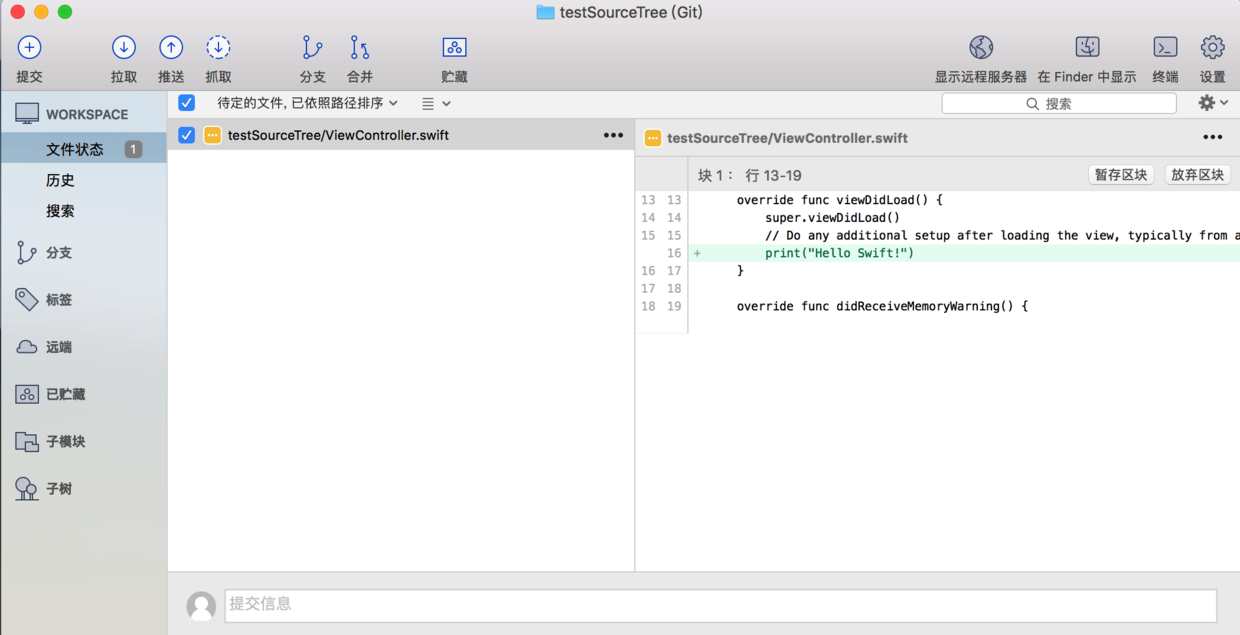Uncheck the ViewController.swift file checkbox

click(x=186, y=135)
